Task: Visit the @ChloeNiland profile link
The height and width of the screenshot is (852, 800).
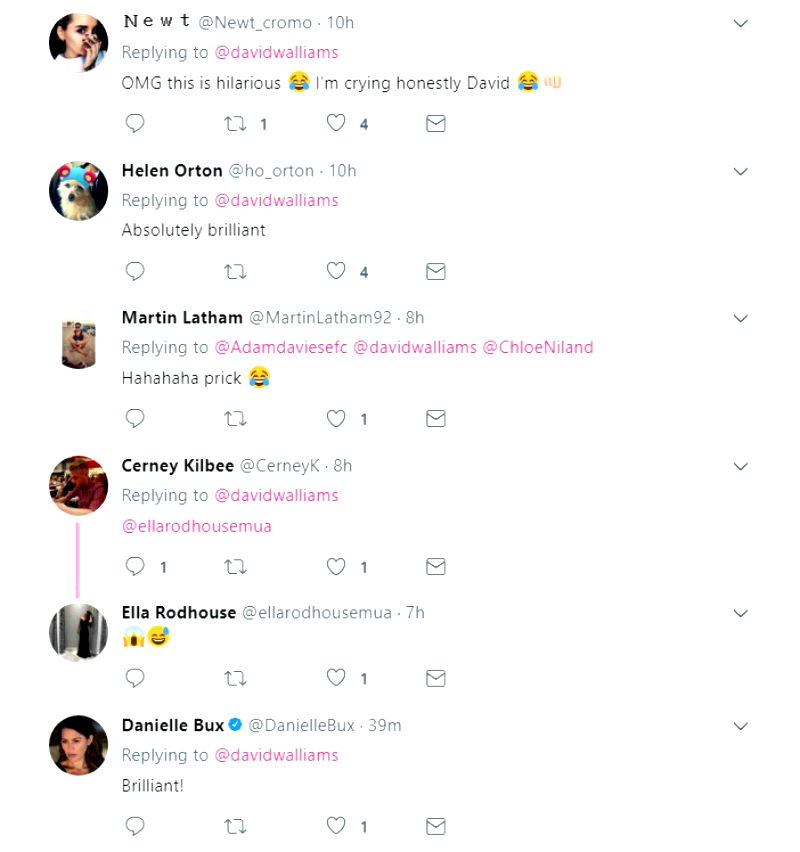Action: [x=538, y=348]
